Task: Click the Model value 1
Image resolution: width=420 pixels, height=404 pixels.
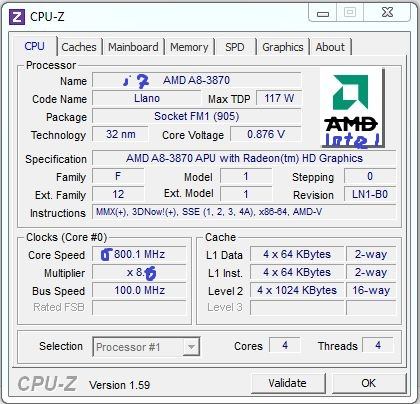Action: coord(246,176)
